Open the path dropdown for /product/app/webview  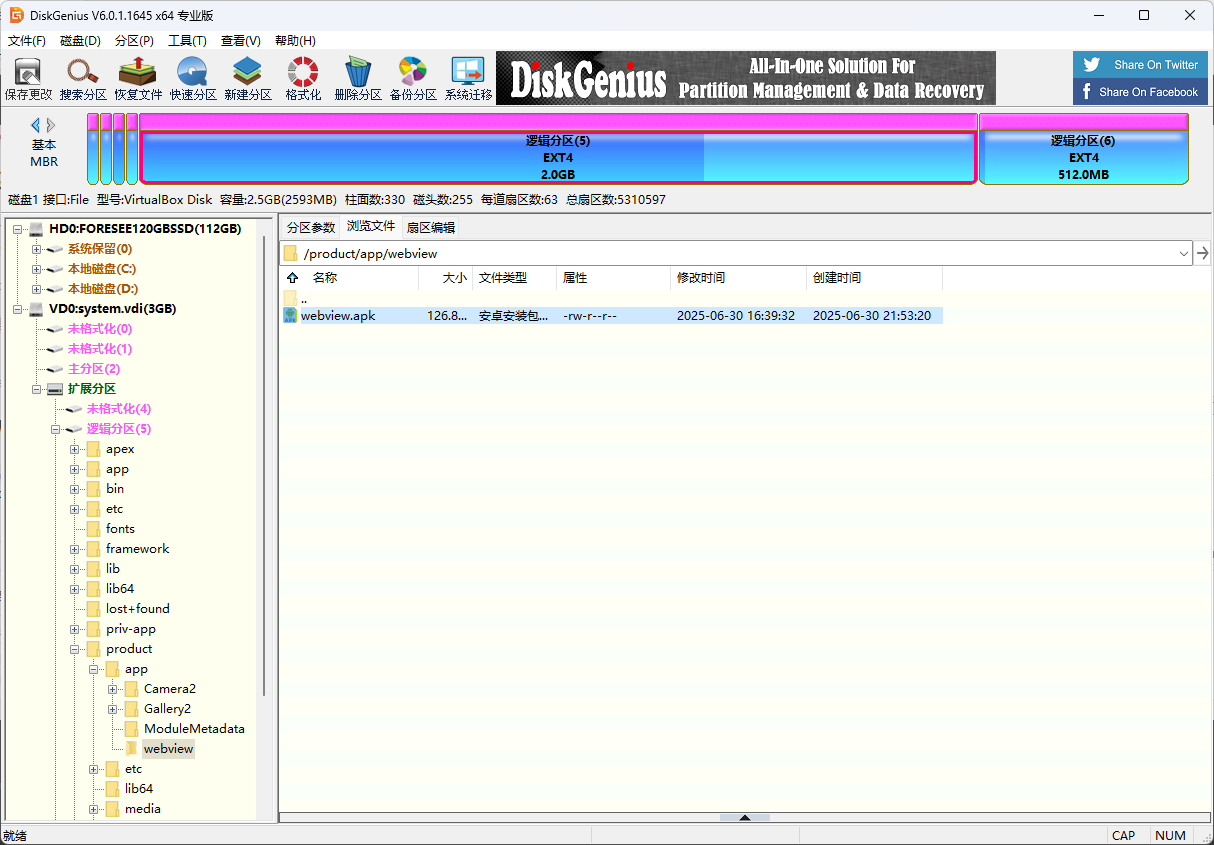[1184, 253]
